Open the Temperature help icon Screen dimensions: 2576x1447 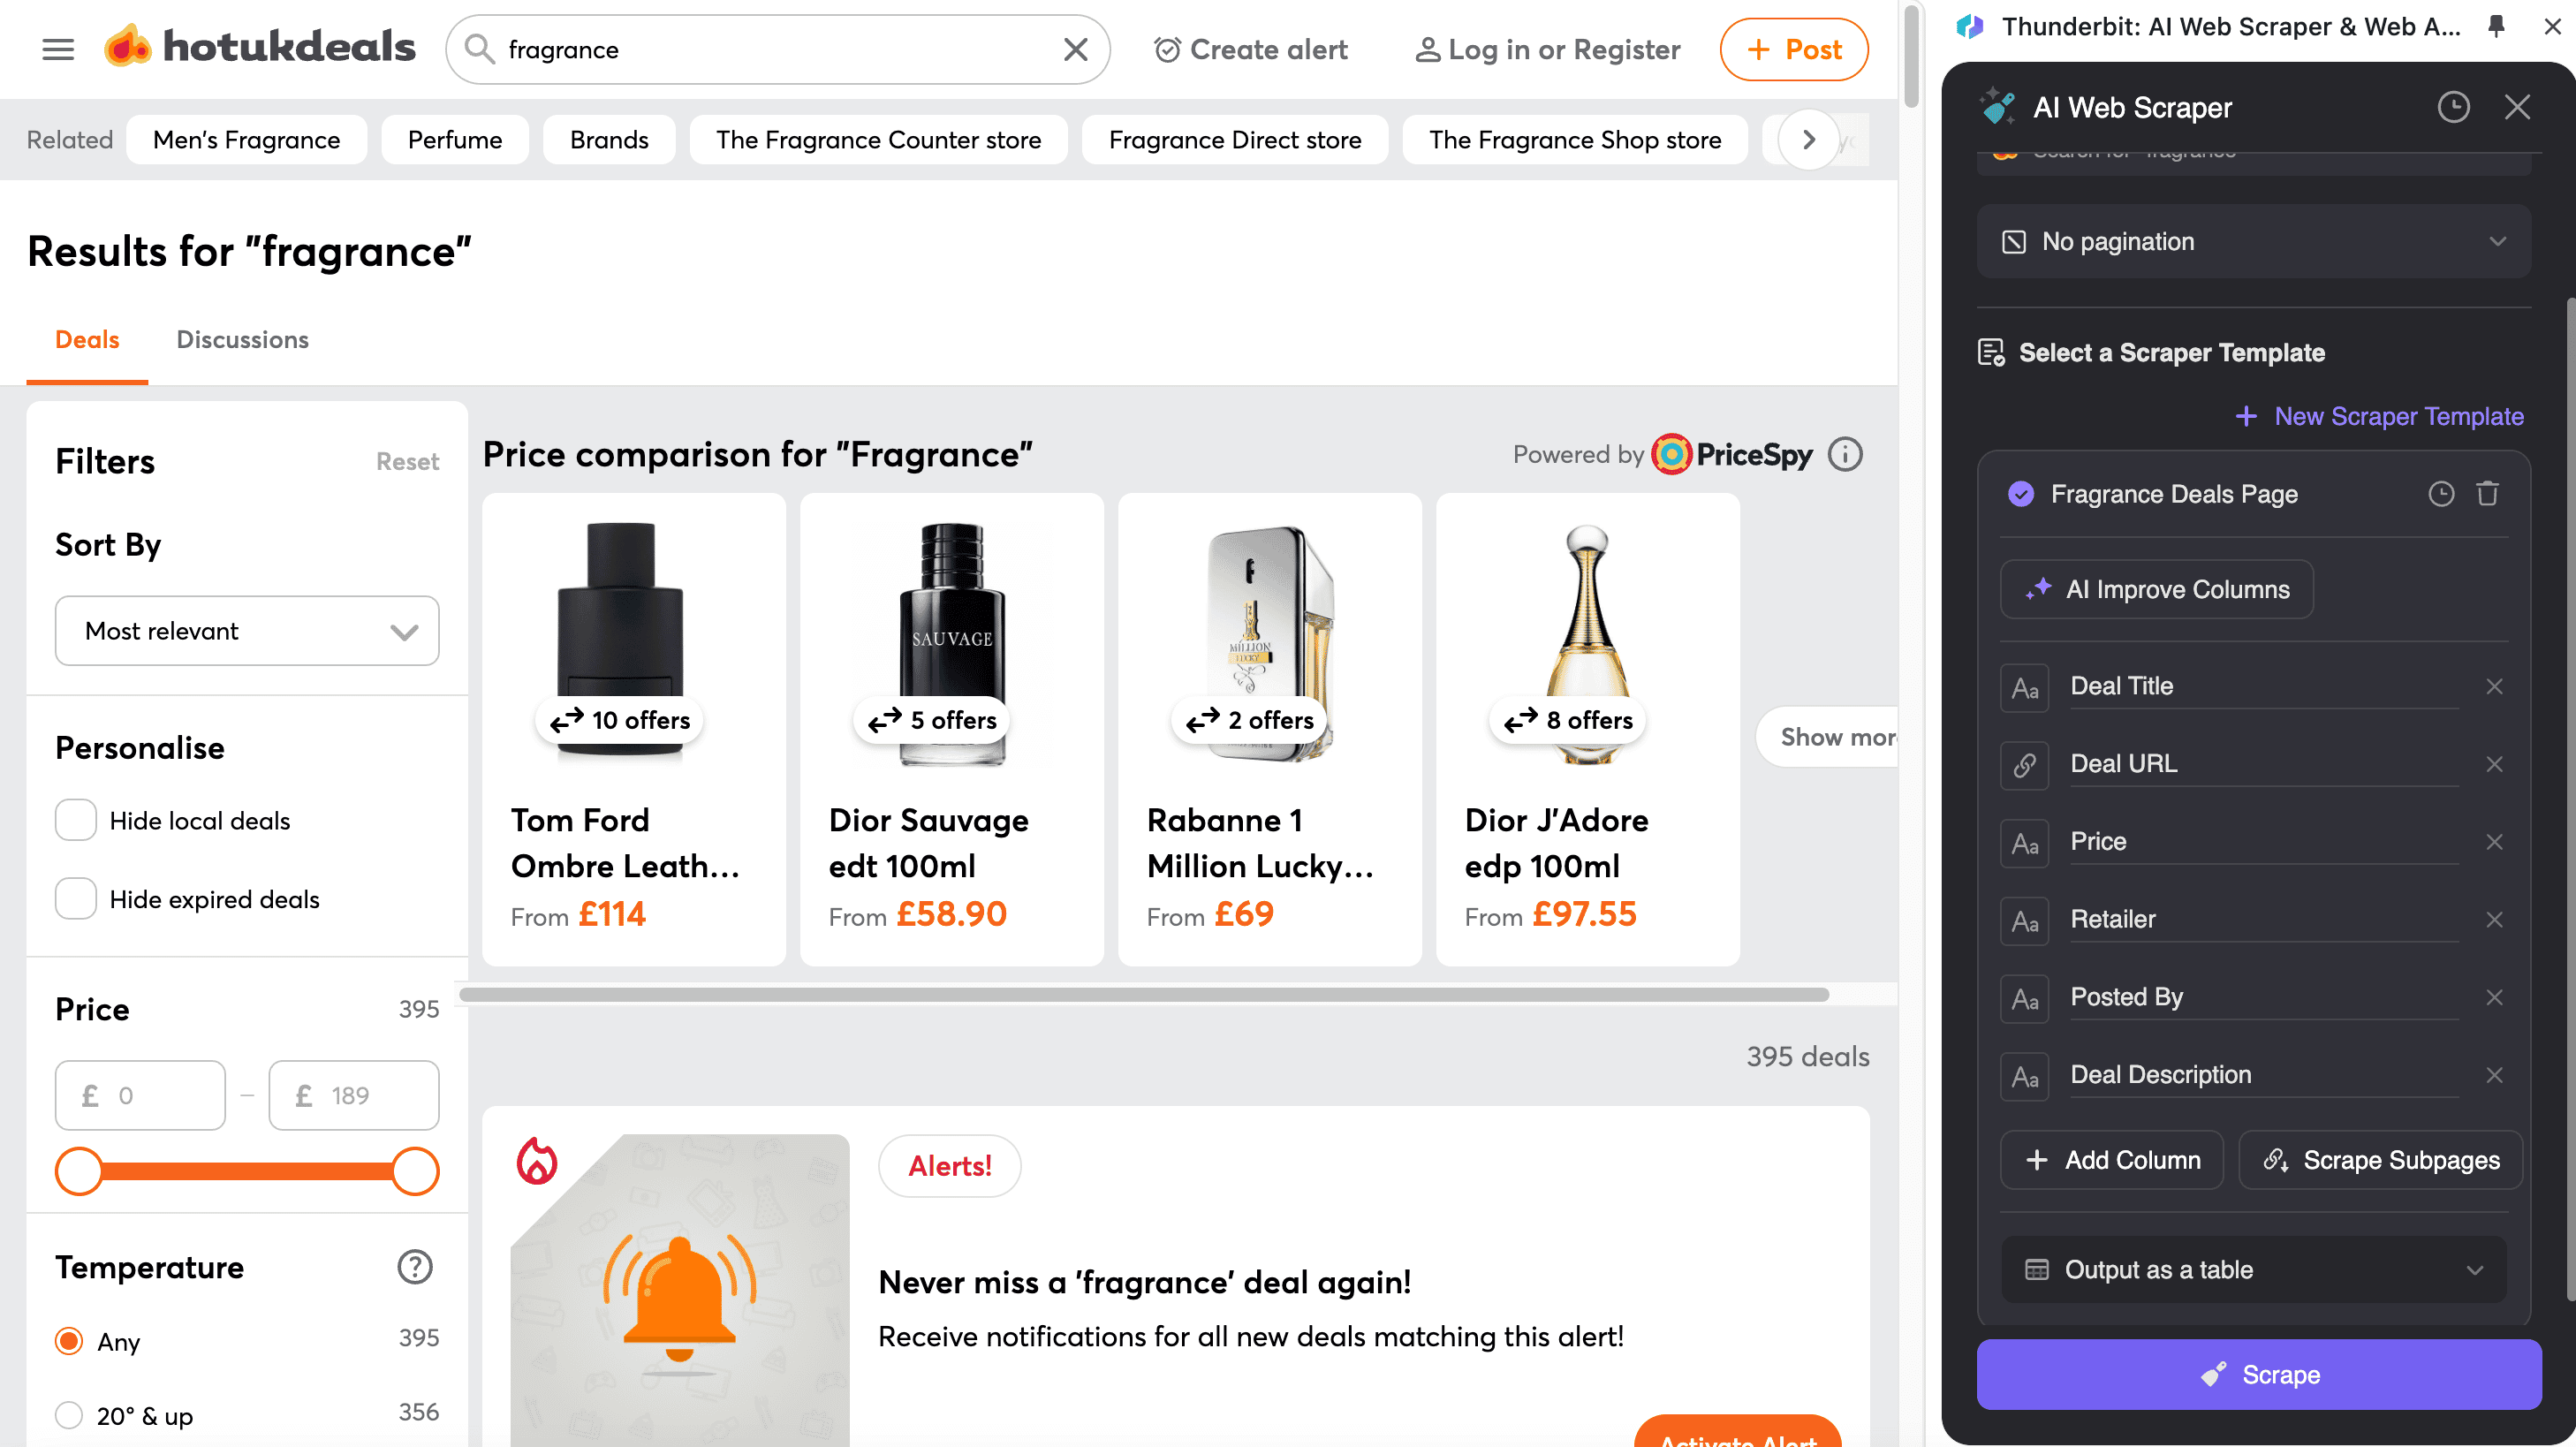(x=414, y=1267)
